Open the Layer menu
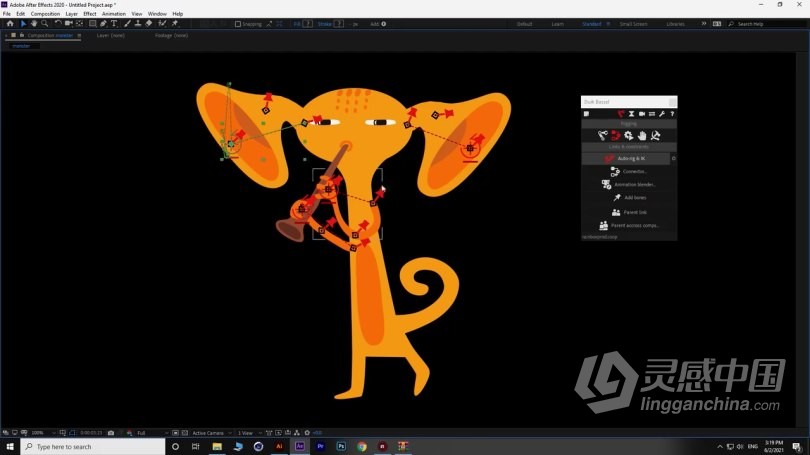Screen dimensions: 810x455 tap(71, 14)
